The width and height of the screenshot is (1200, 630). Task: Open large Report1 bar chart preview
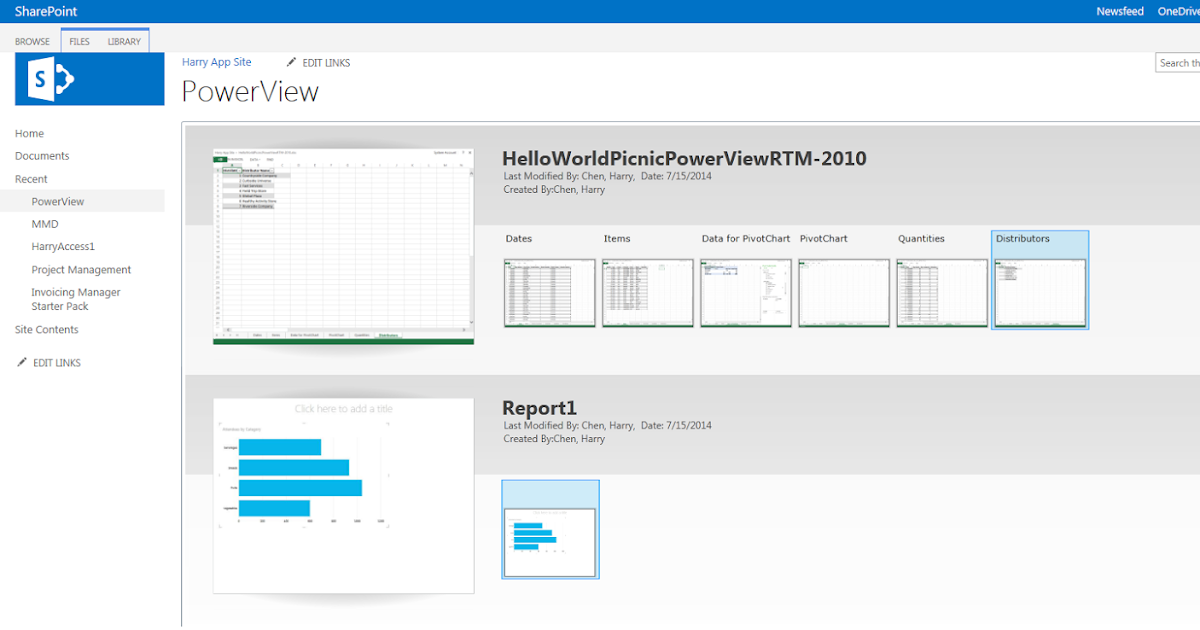pos(343,496)
